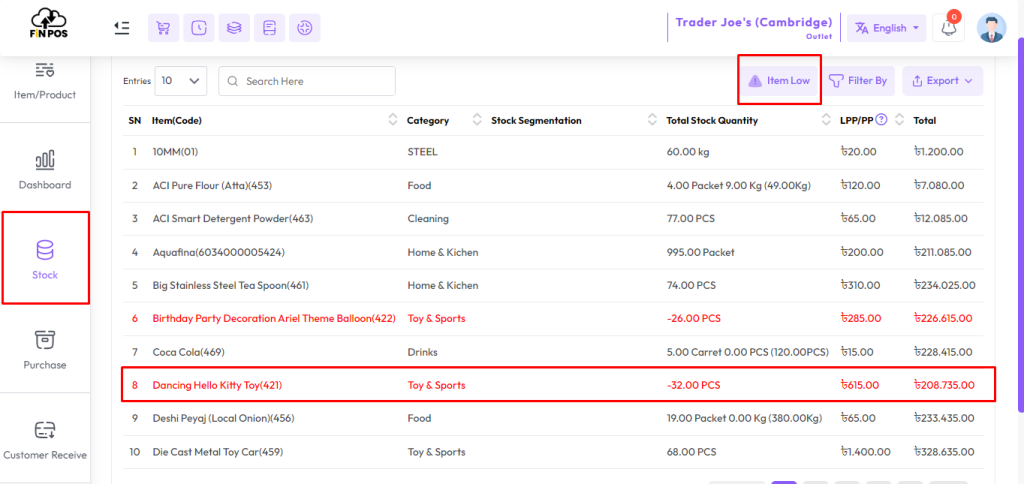Open the notifications bell
This screenshot has width=1024, height=484.
[948, 27]
